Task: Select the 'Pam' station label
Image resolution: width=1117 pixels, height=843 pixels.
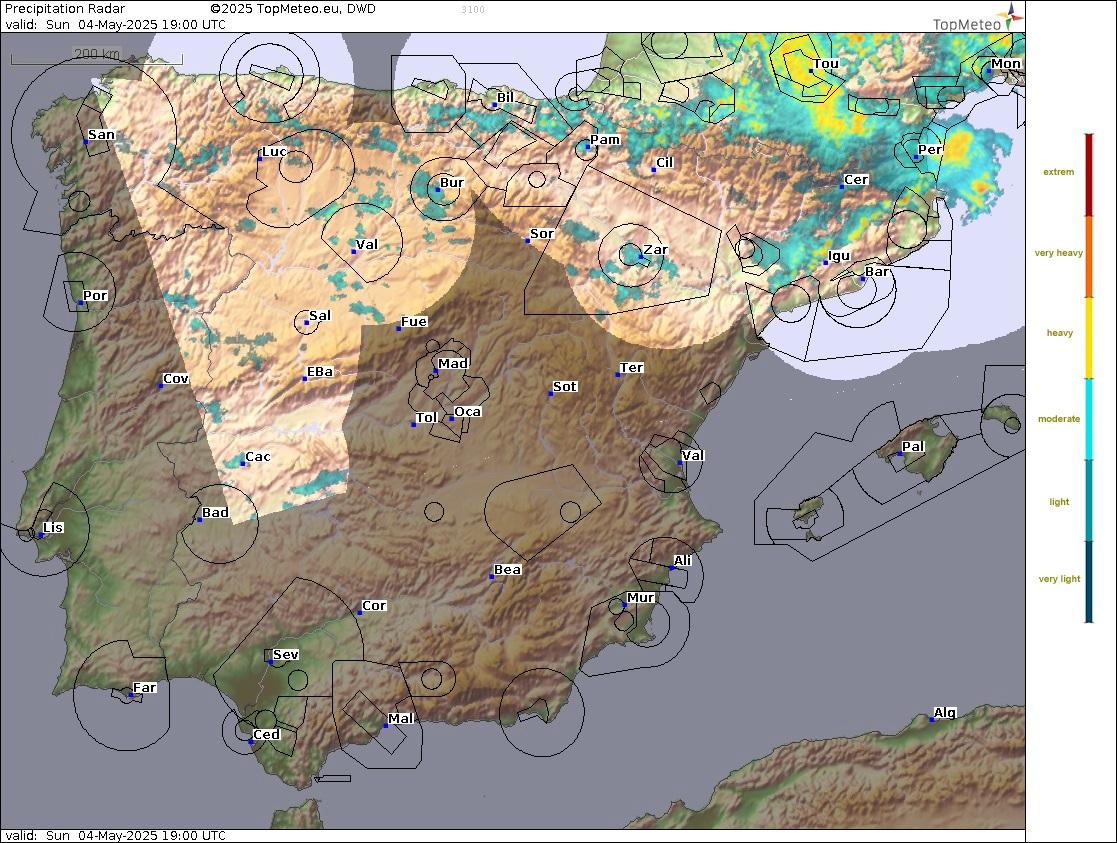Action: 605,140
